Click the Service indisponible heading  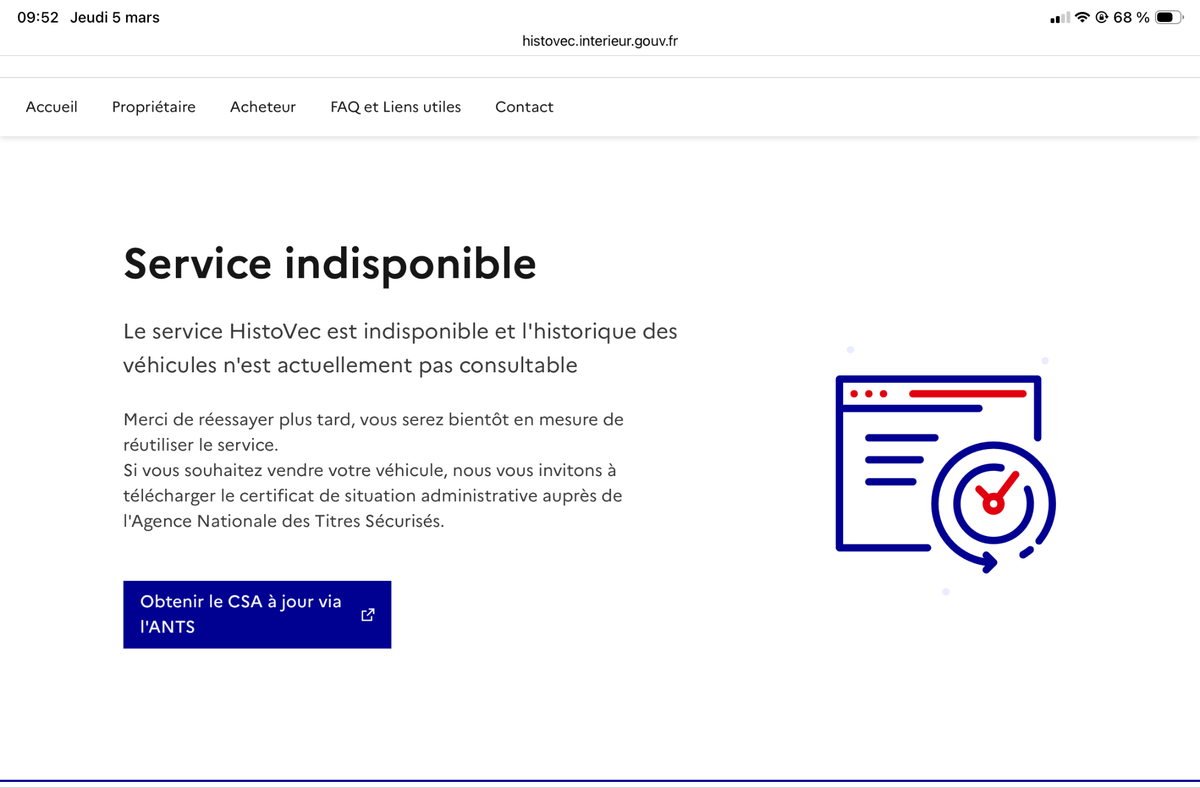click(x=330, y=264)
